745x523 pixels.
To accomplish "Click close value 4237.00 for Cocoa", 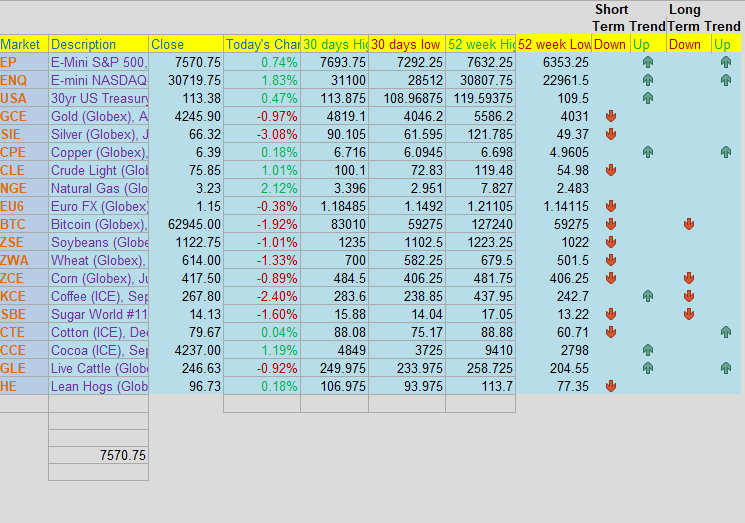I will pyautogui.click(x=186, y=350).
